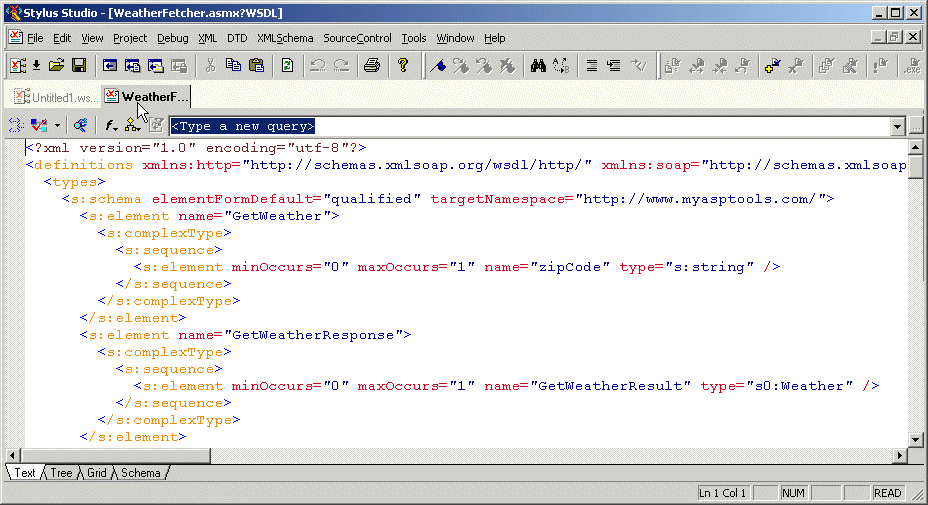Click the binoculars Find icon

[537, 66]
